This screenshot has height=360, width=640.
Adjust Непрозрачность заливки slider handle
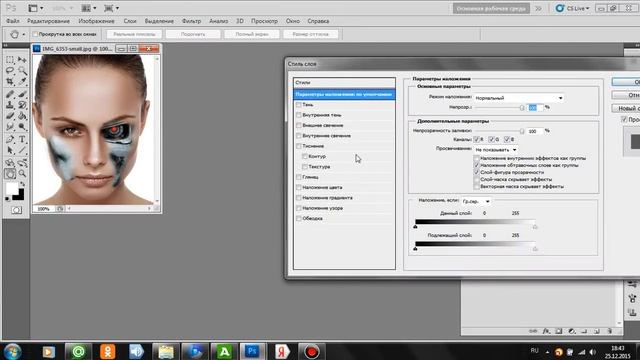tap(522, 131)
